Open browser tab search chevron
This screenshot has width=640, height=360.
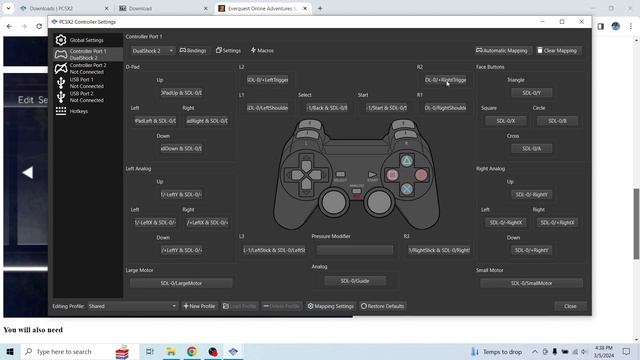(x=8, y=8)
